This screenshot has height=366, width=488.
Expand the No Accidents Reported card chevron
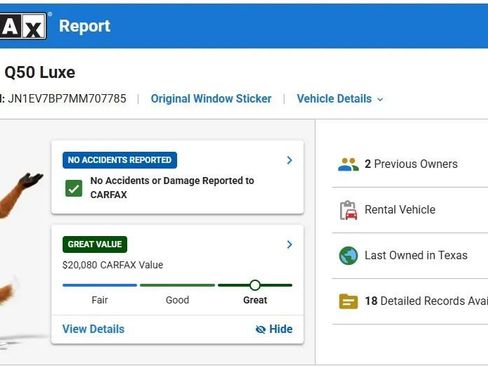[289, 160]
